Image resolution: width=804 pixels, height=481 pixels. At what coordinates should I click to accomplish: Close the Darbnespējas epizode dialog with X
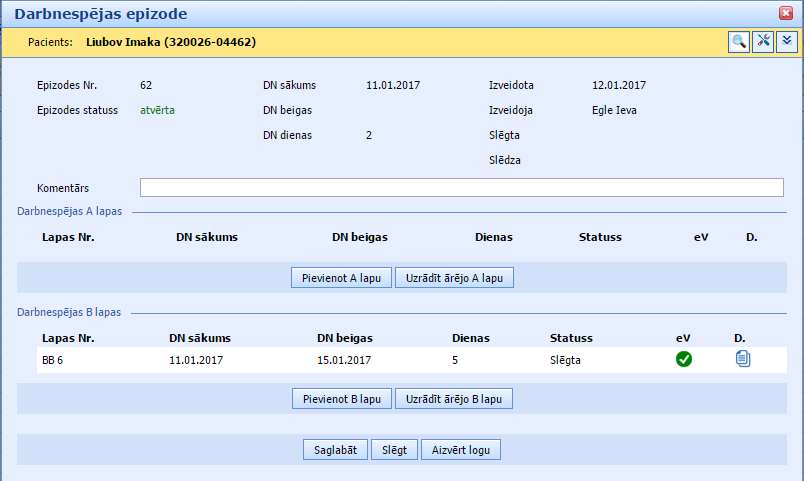[787, 13]
